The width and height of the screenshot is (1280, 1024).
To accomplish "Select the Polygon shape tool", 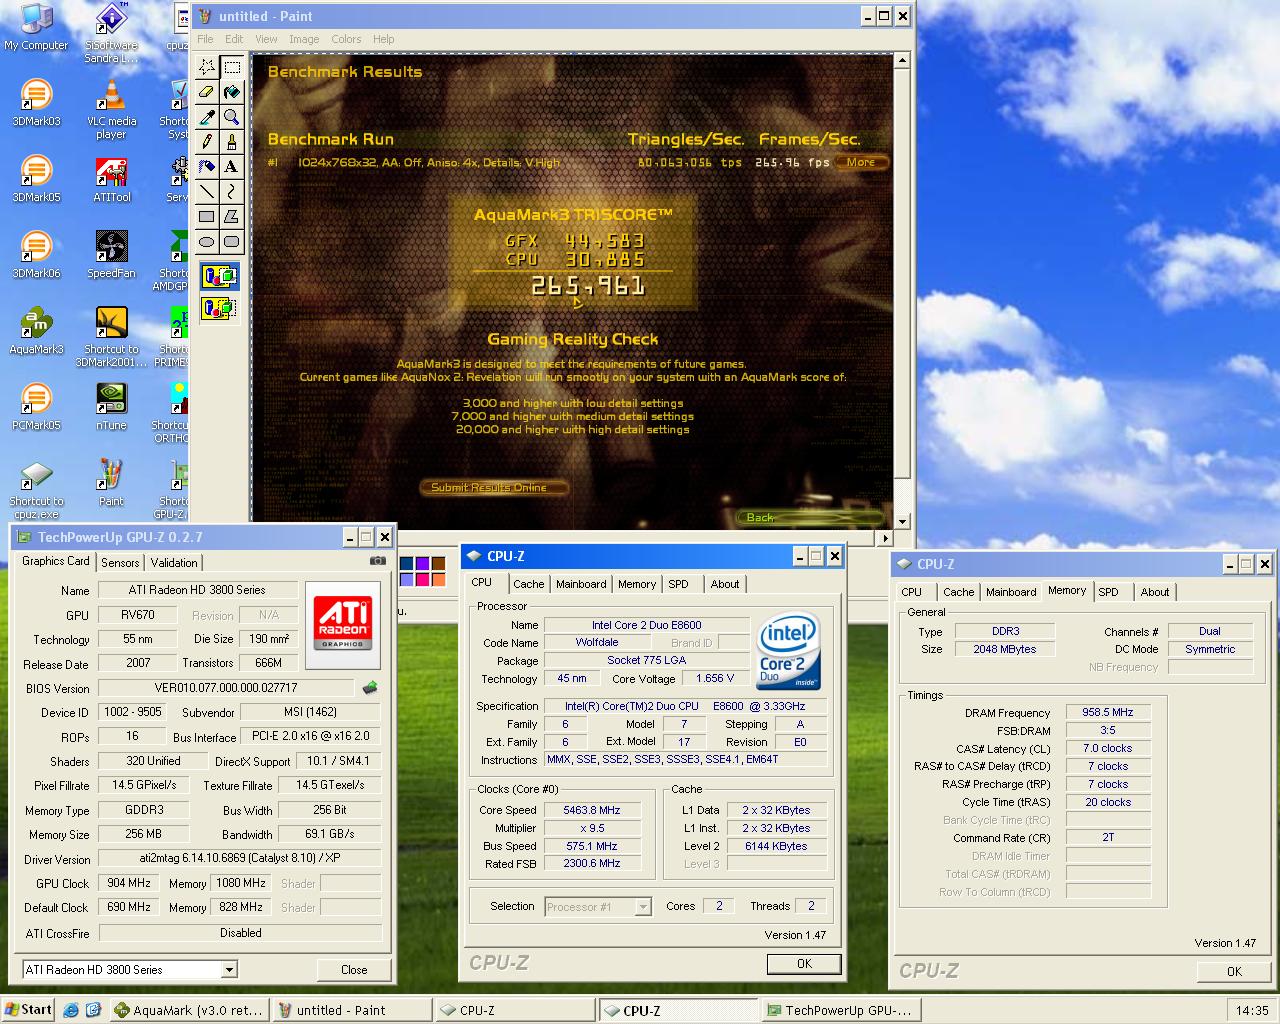I will [232, 216].
